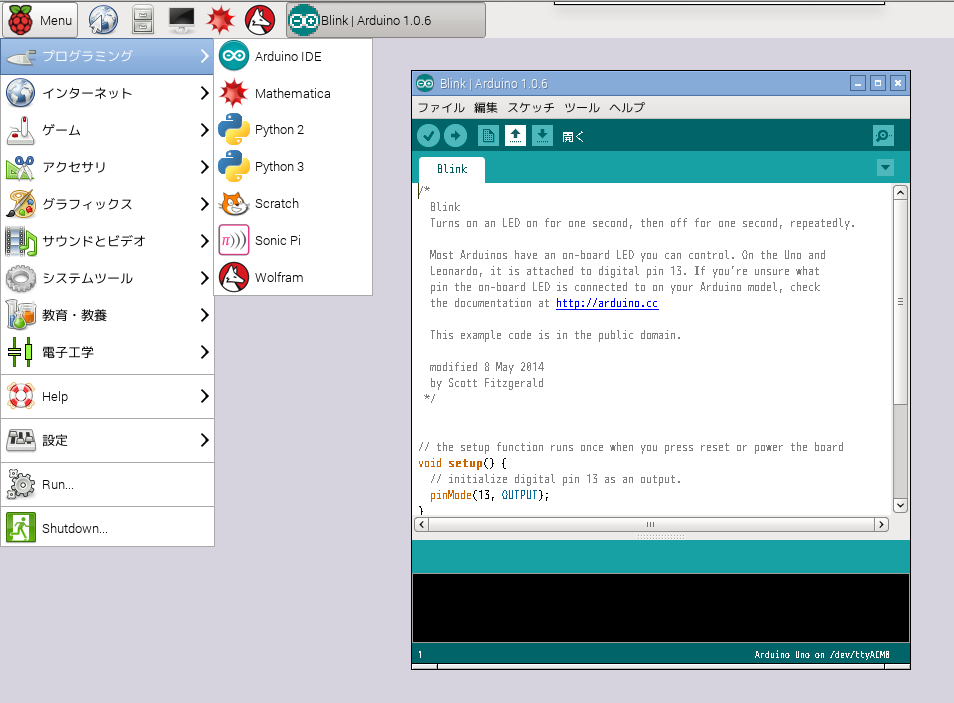Click the 'void setup() {' code line
This screenshot has height=703, width=954.
click(462, 463)
